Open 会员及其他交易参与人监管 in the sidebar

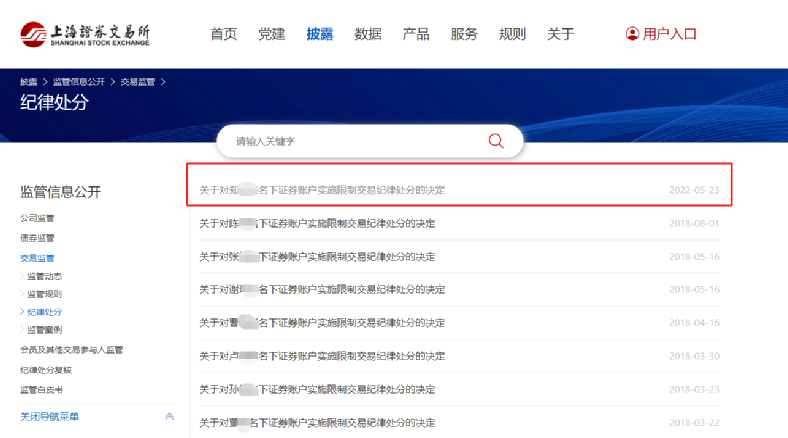pos(72,350)
